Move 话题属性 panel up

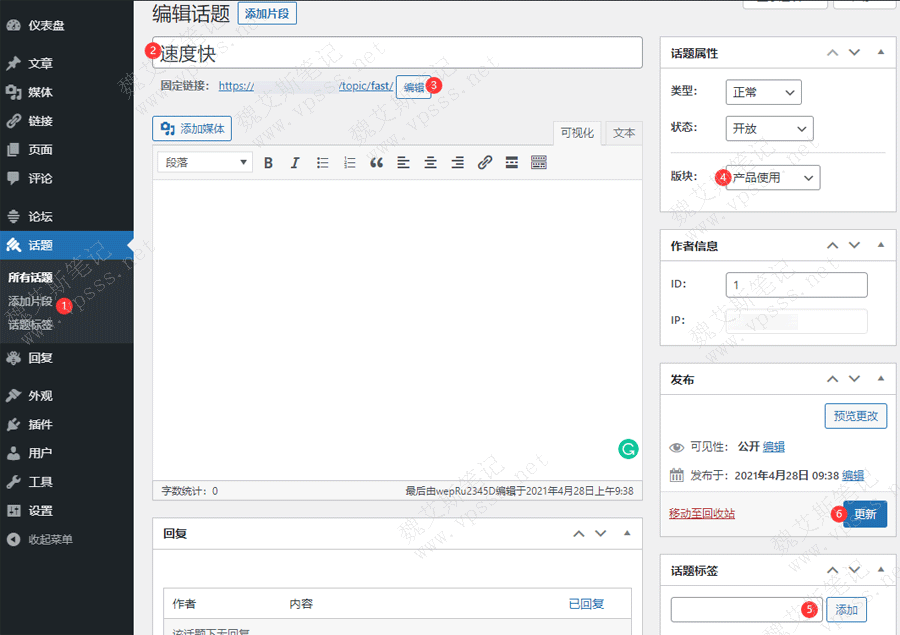click(x=832, y=53)
